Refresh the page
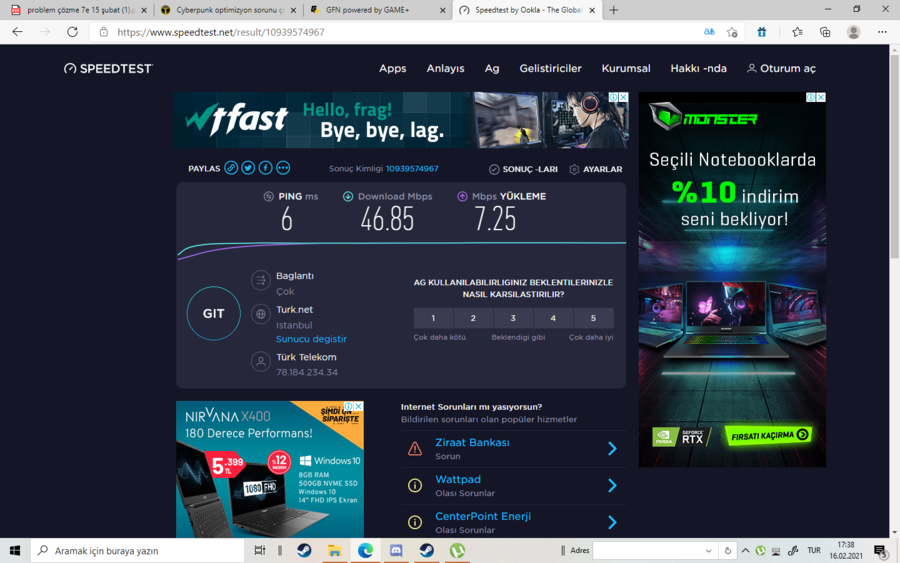The width and height of the screenshot is (900, 563). coord(72,32)
